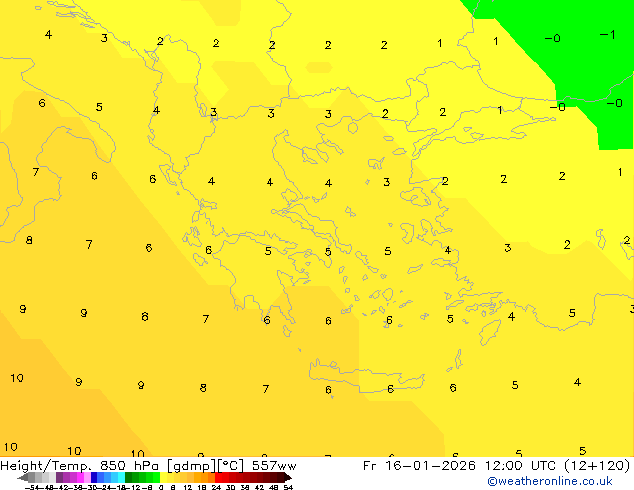Viewport: 634px width, 490px height.
Task: Click the 'Fr 16-01-2026 12:00 UTC' forecast date
Action: pyautogui.click(x=460, y=466)
